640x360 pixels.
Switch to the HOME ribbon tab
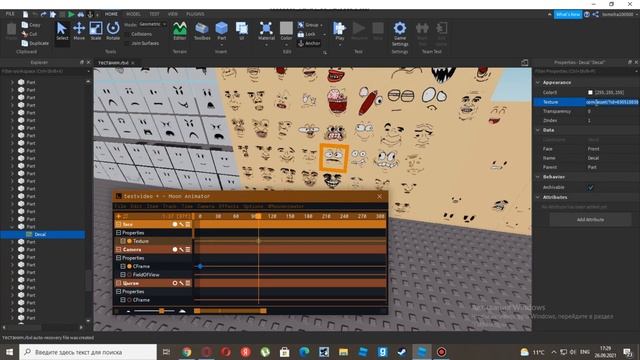tap(111, 14)
